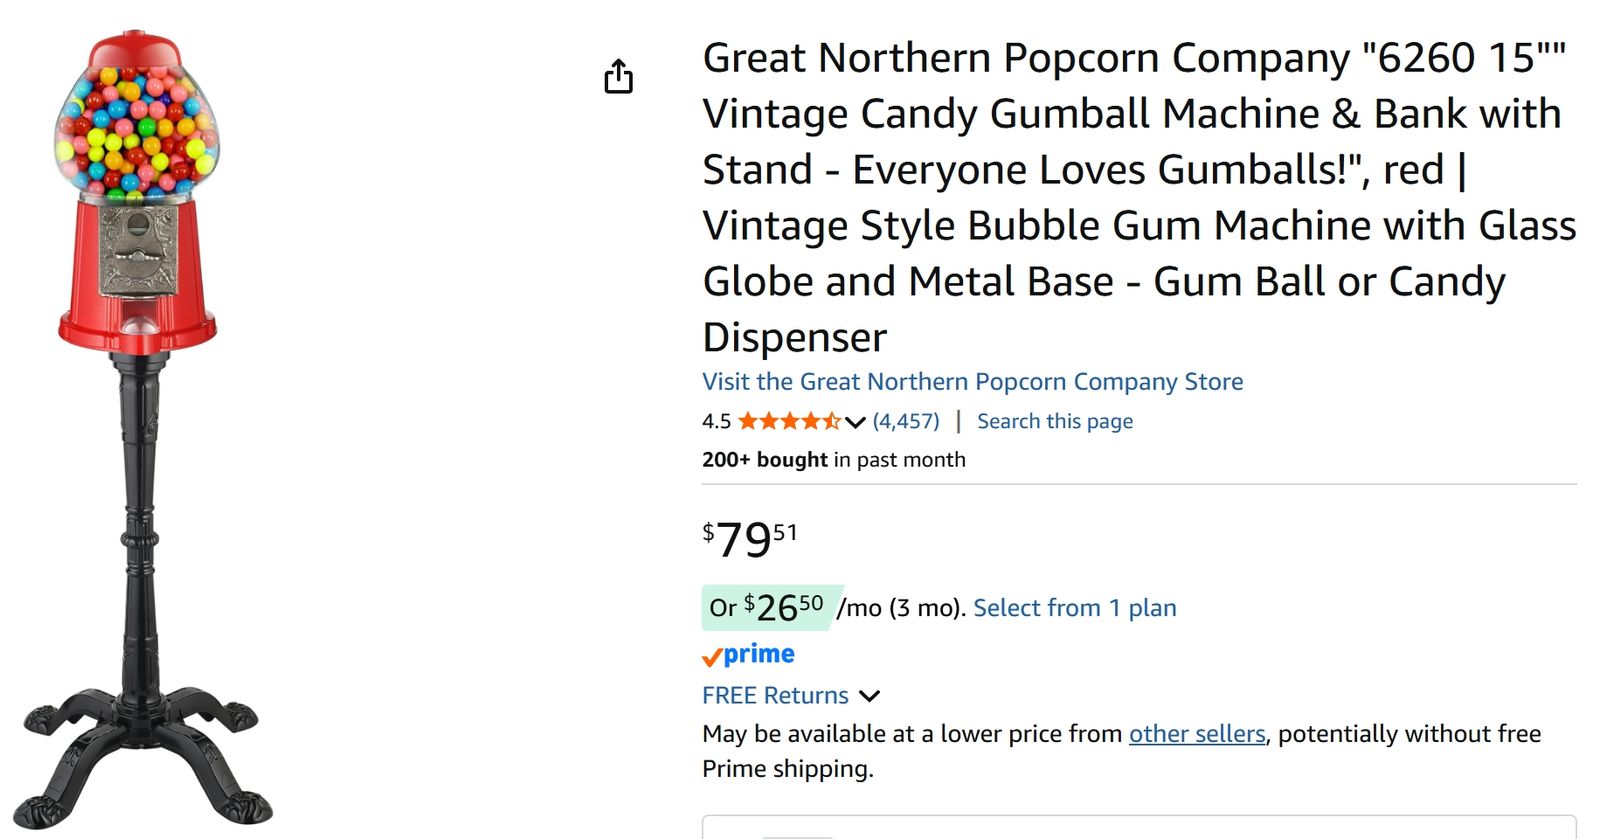
Task: Click the black four-legged stand base
Action: click(143, 750)
